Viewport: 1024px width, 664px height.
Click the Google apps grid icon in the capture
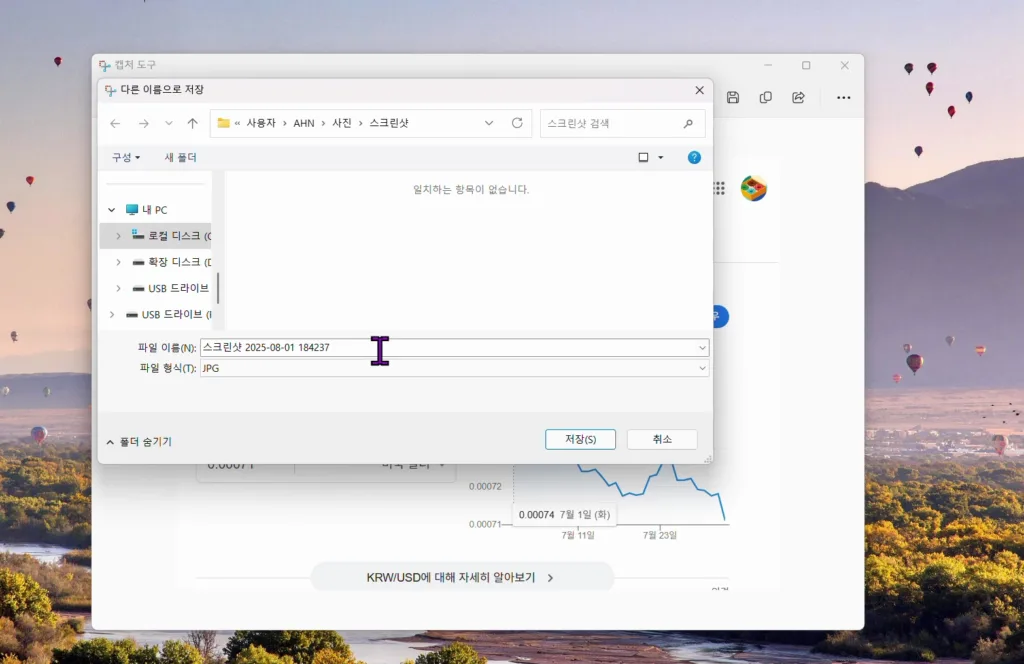(720, 189)
